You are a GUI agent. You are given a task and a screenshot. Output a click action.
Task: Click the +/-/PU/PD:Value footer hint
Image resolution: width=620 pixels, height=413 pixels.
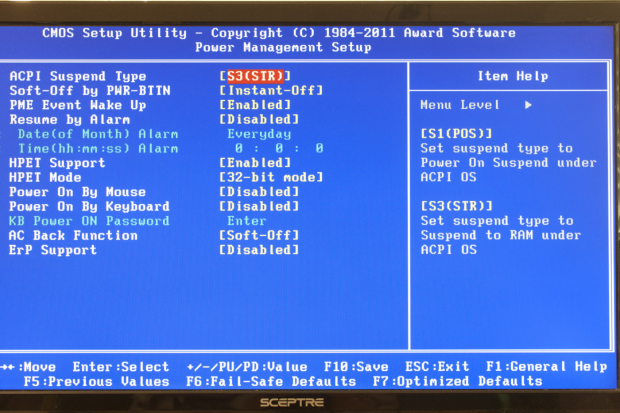point(247,367)
